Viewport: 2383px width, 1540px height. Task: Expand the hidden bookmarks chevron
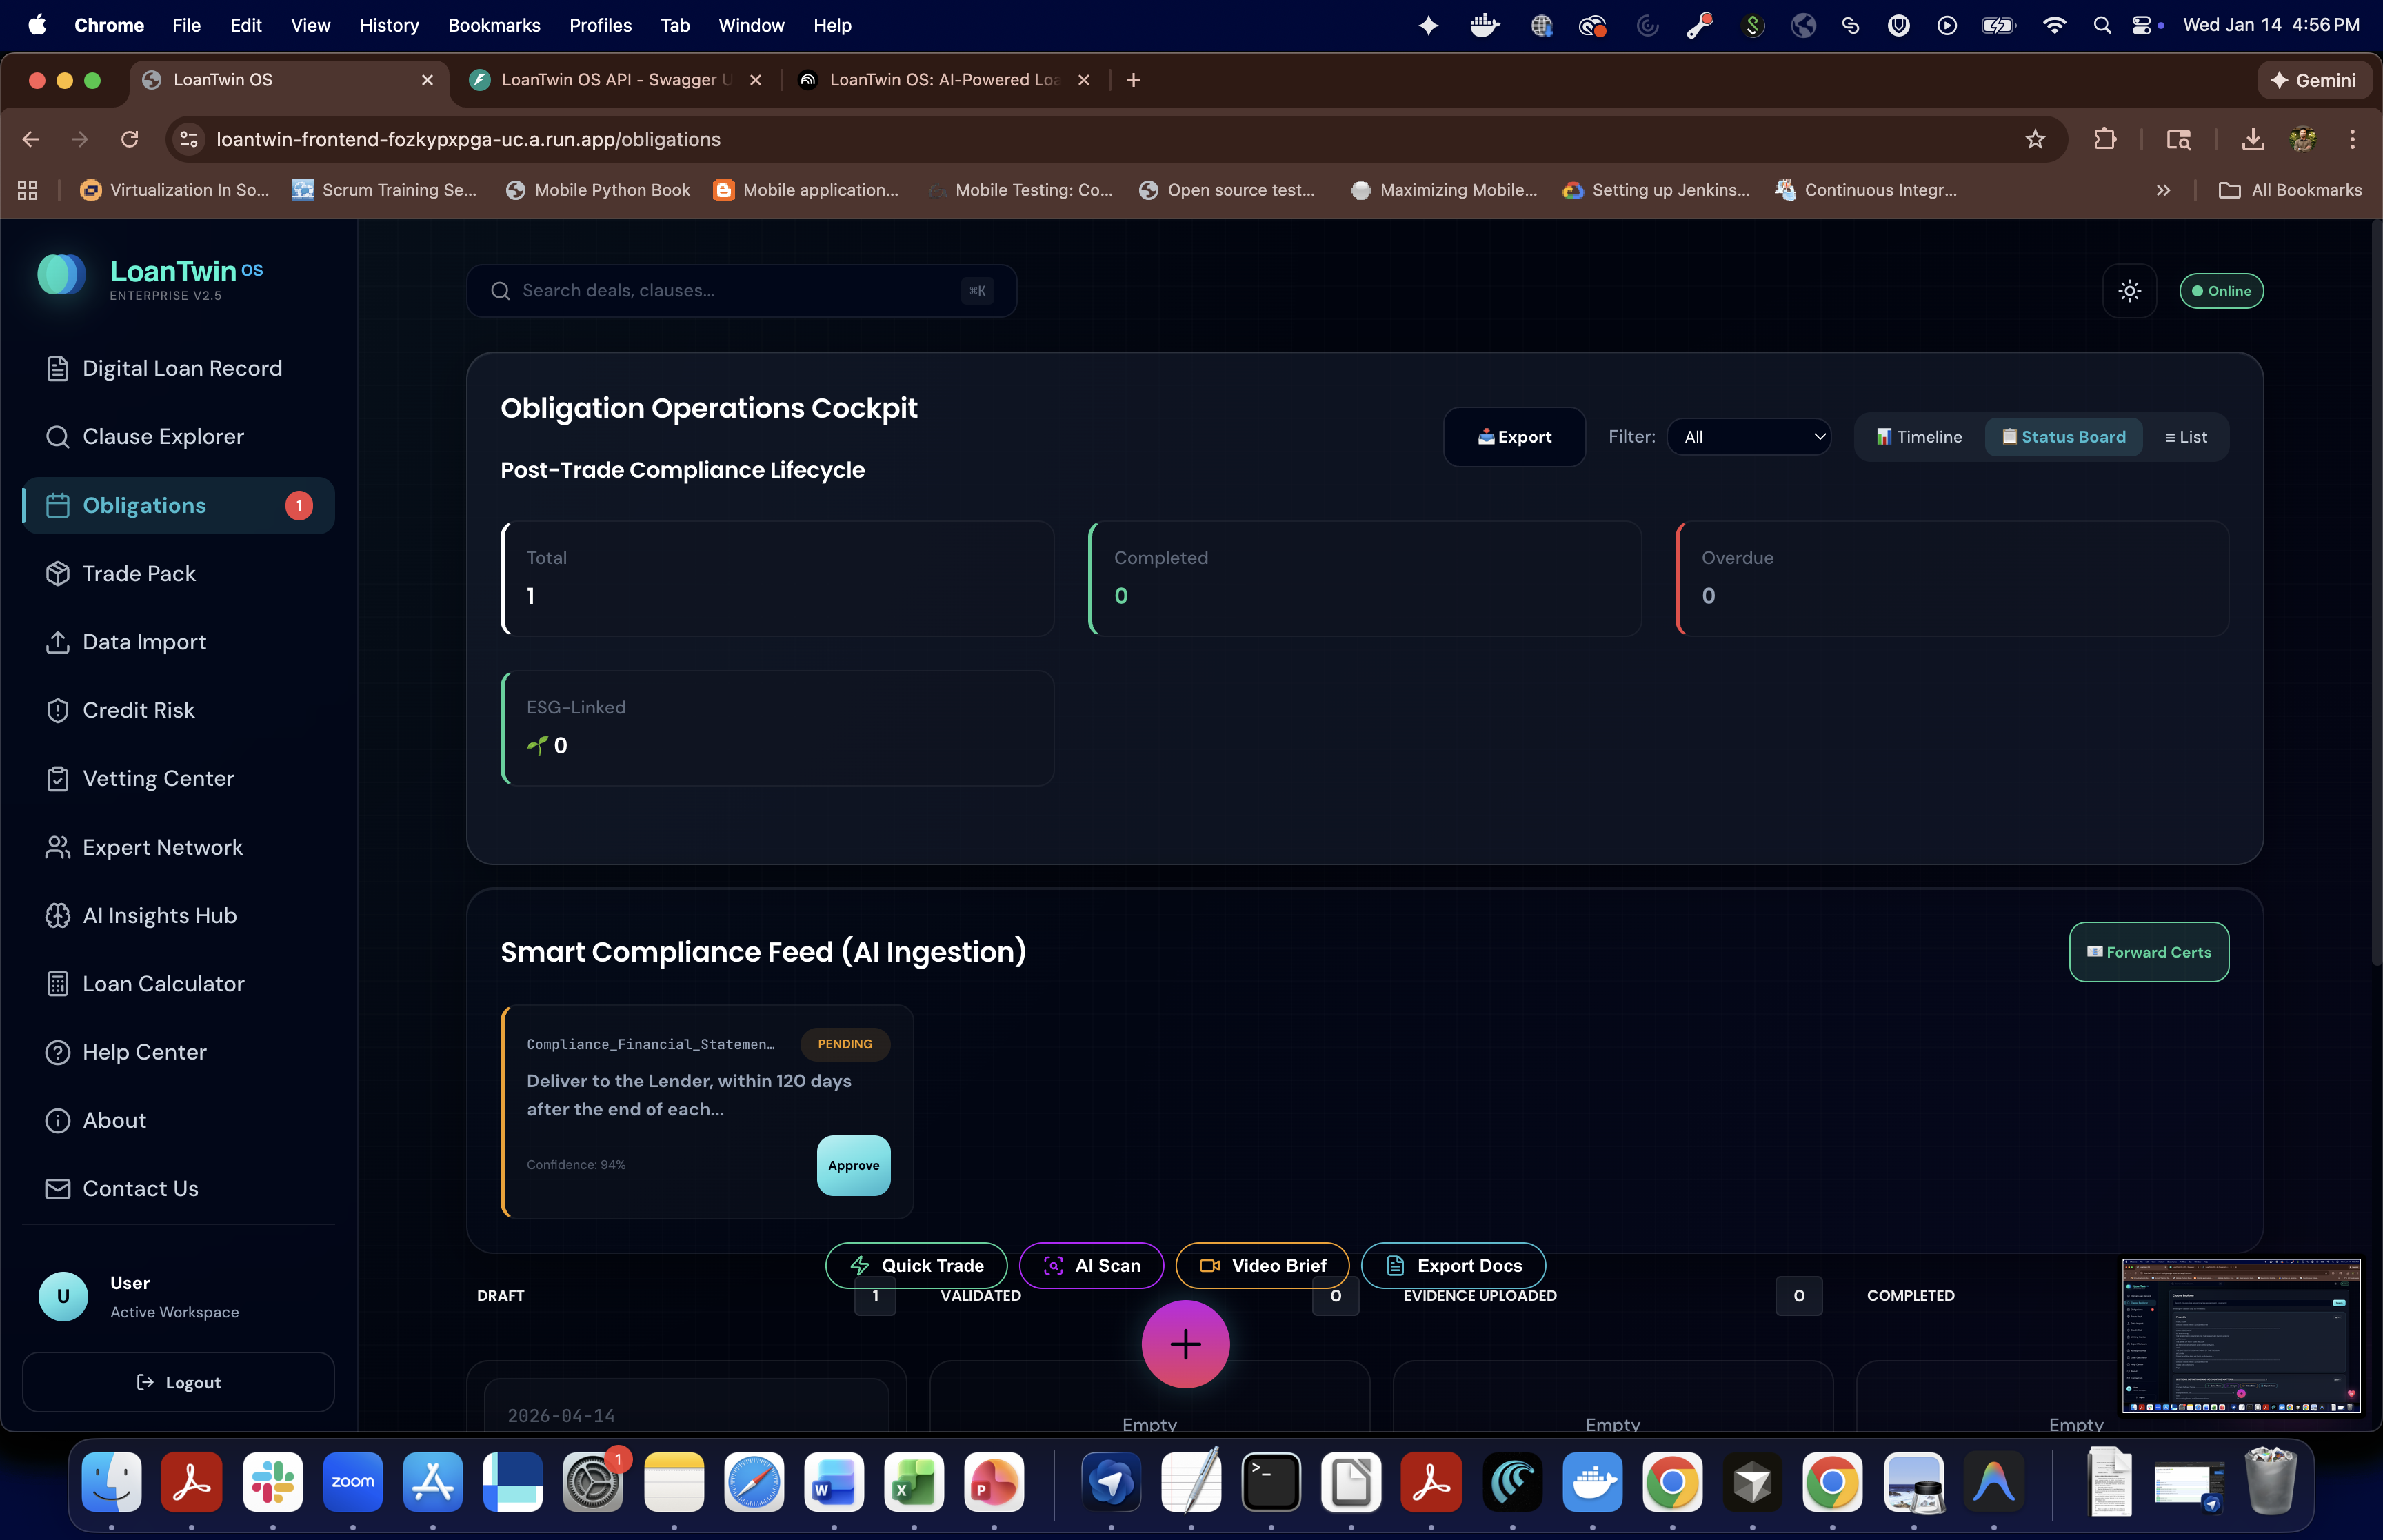(x=2163, y=190)
